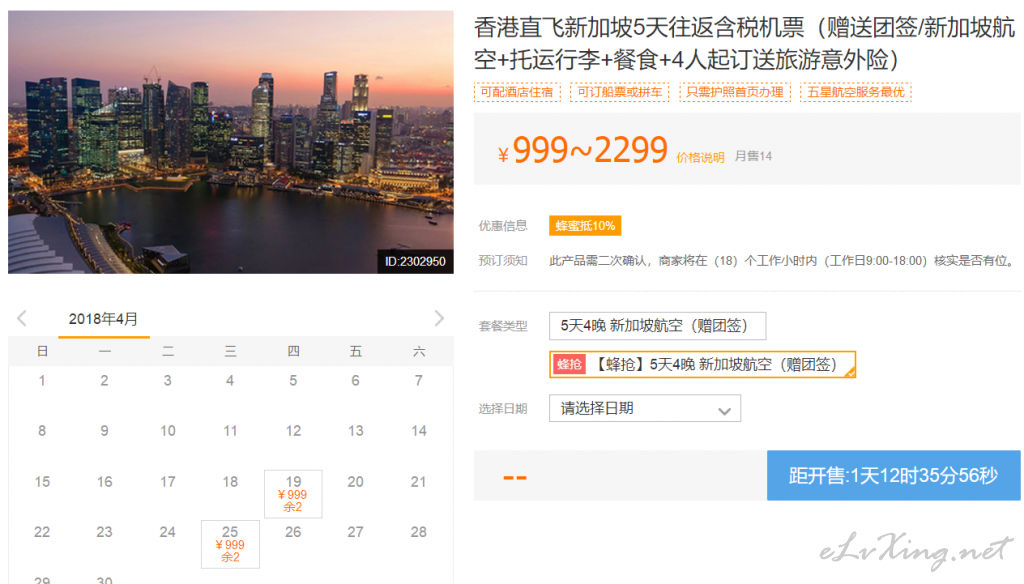Image resolution: width=1024 pixels, height=584 pixels.
Task: Click the 优惠信息 label
Action: click(x=503, y=226)
